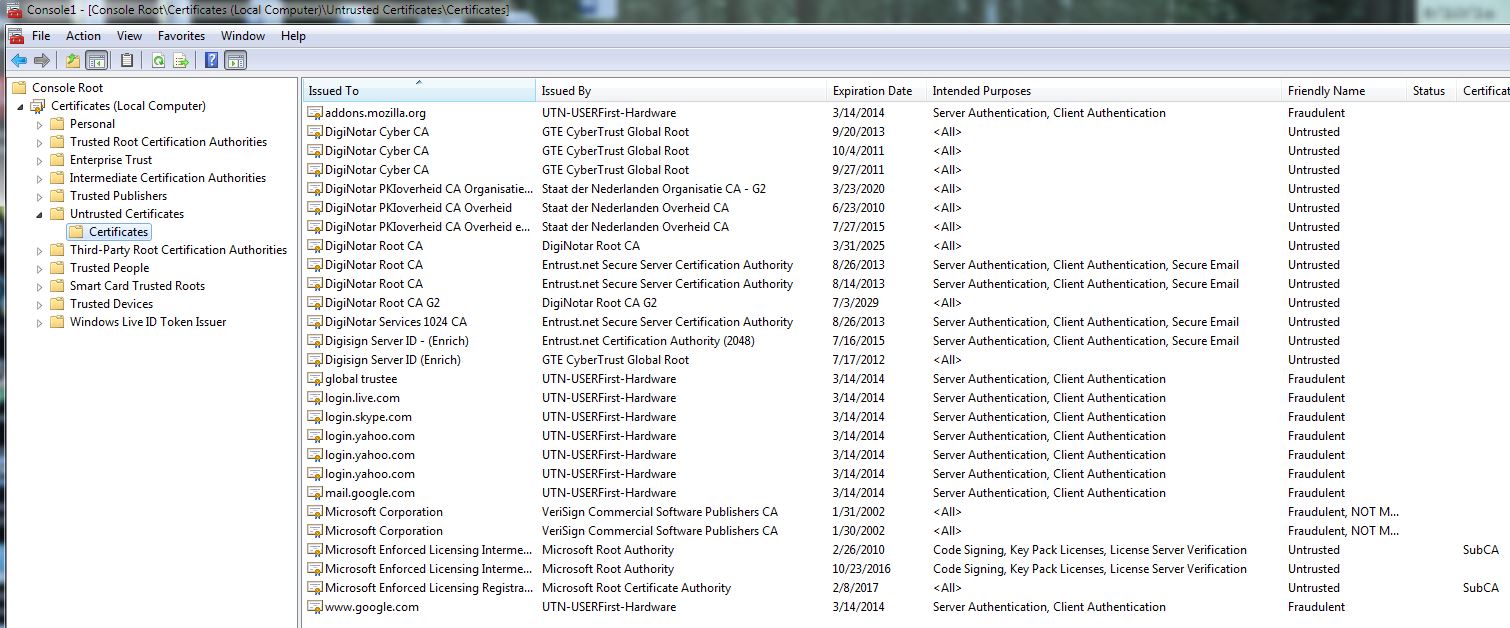This screenshot has height=628, width=1510.
Task: Open the Help menu
Action: [x=294, y=36]
